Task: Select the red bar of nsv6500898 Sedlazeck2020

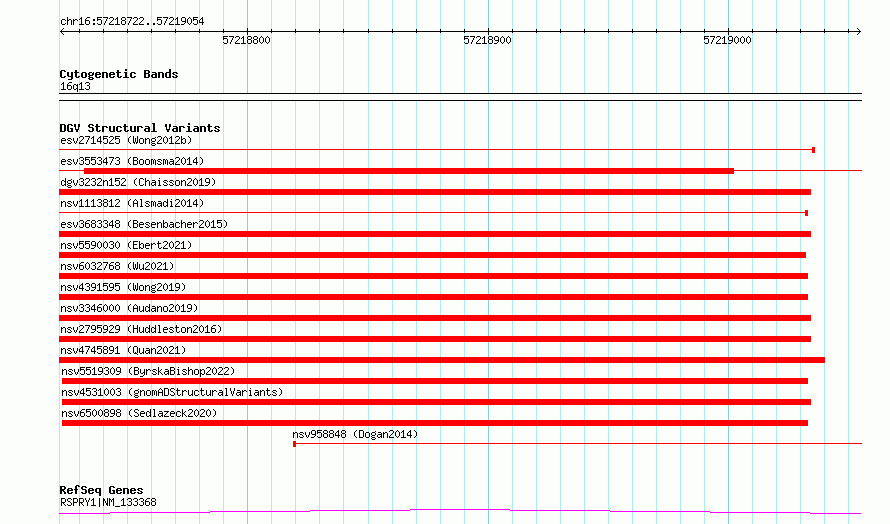Action: tap(435, 423)
